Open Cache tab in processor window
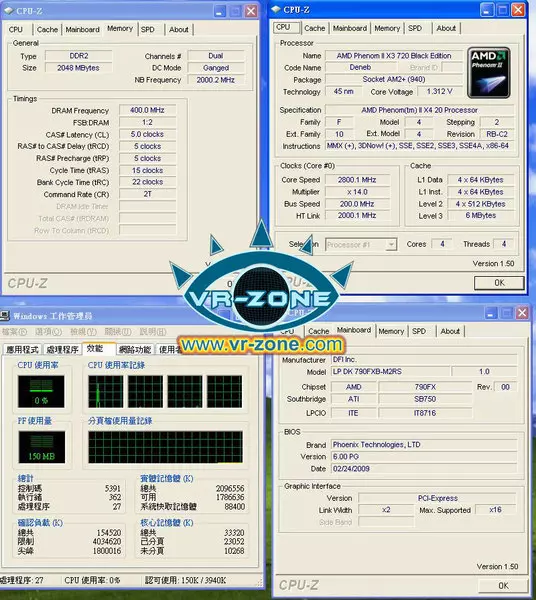Image resolution: width=536 pixels, height=600 pixels. (x=314, y=28)
